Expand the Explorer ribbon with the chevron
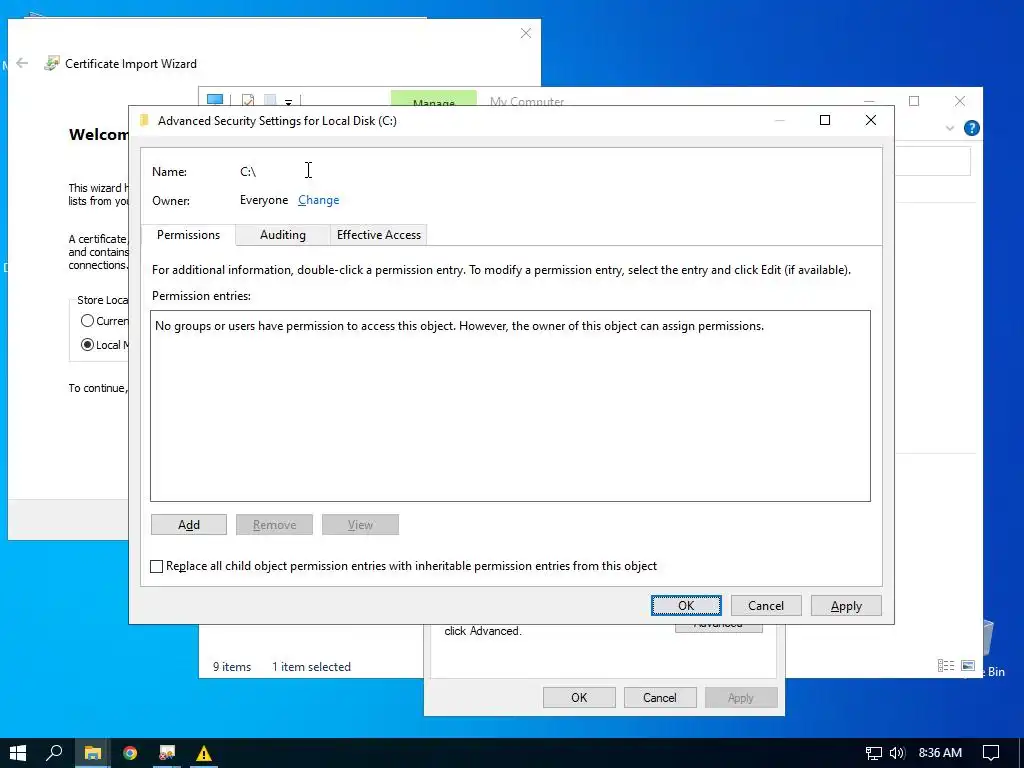1024x768 pixels. [950, 128]
